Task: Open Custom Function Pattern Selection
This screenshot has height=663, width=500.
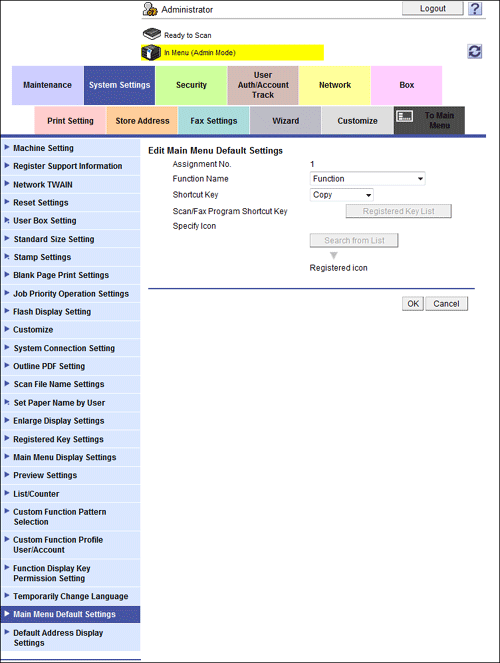Action: point(71,517)
